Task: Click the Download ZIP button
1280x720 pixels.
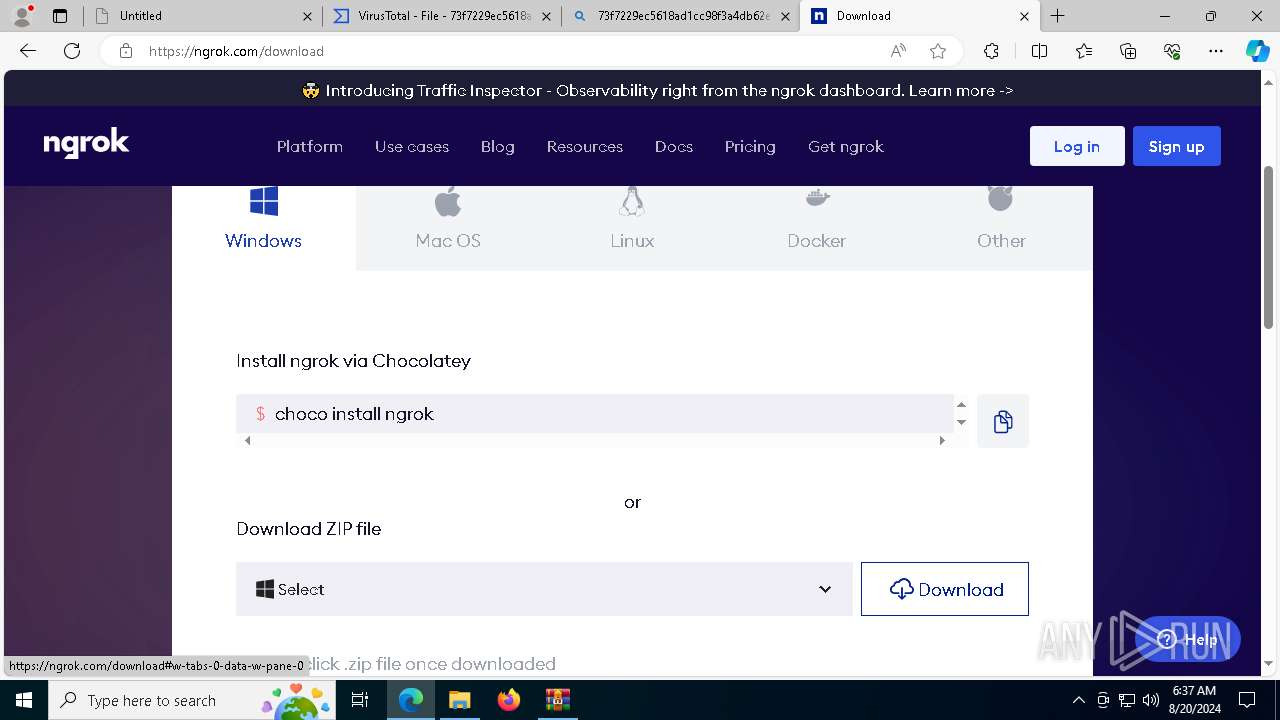Action: click(944, 589)
